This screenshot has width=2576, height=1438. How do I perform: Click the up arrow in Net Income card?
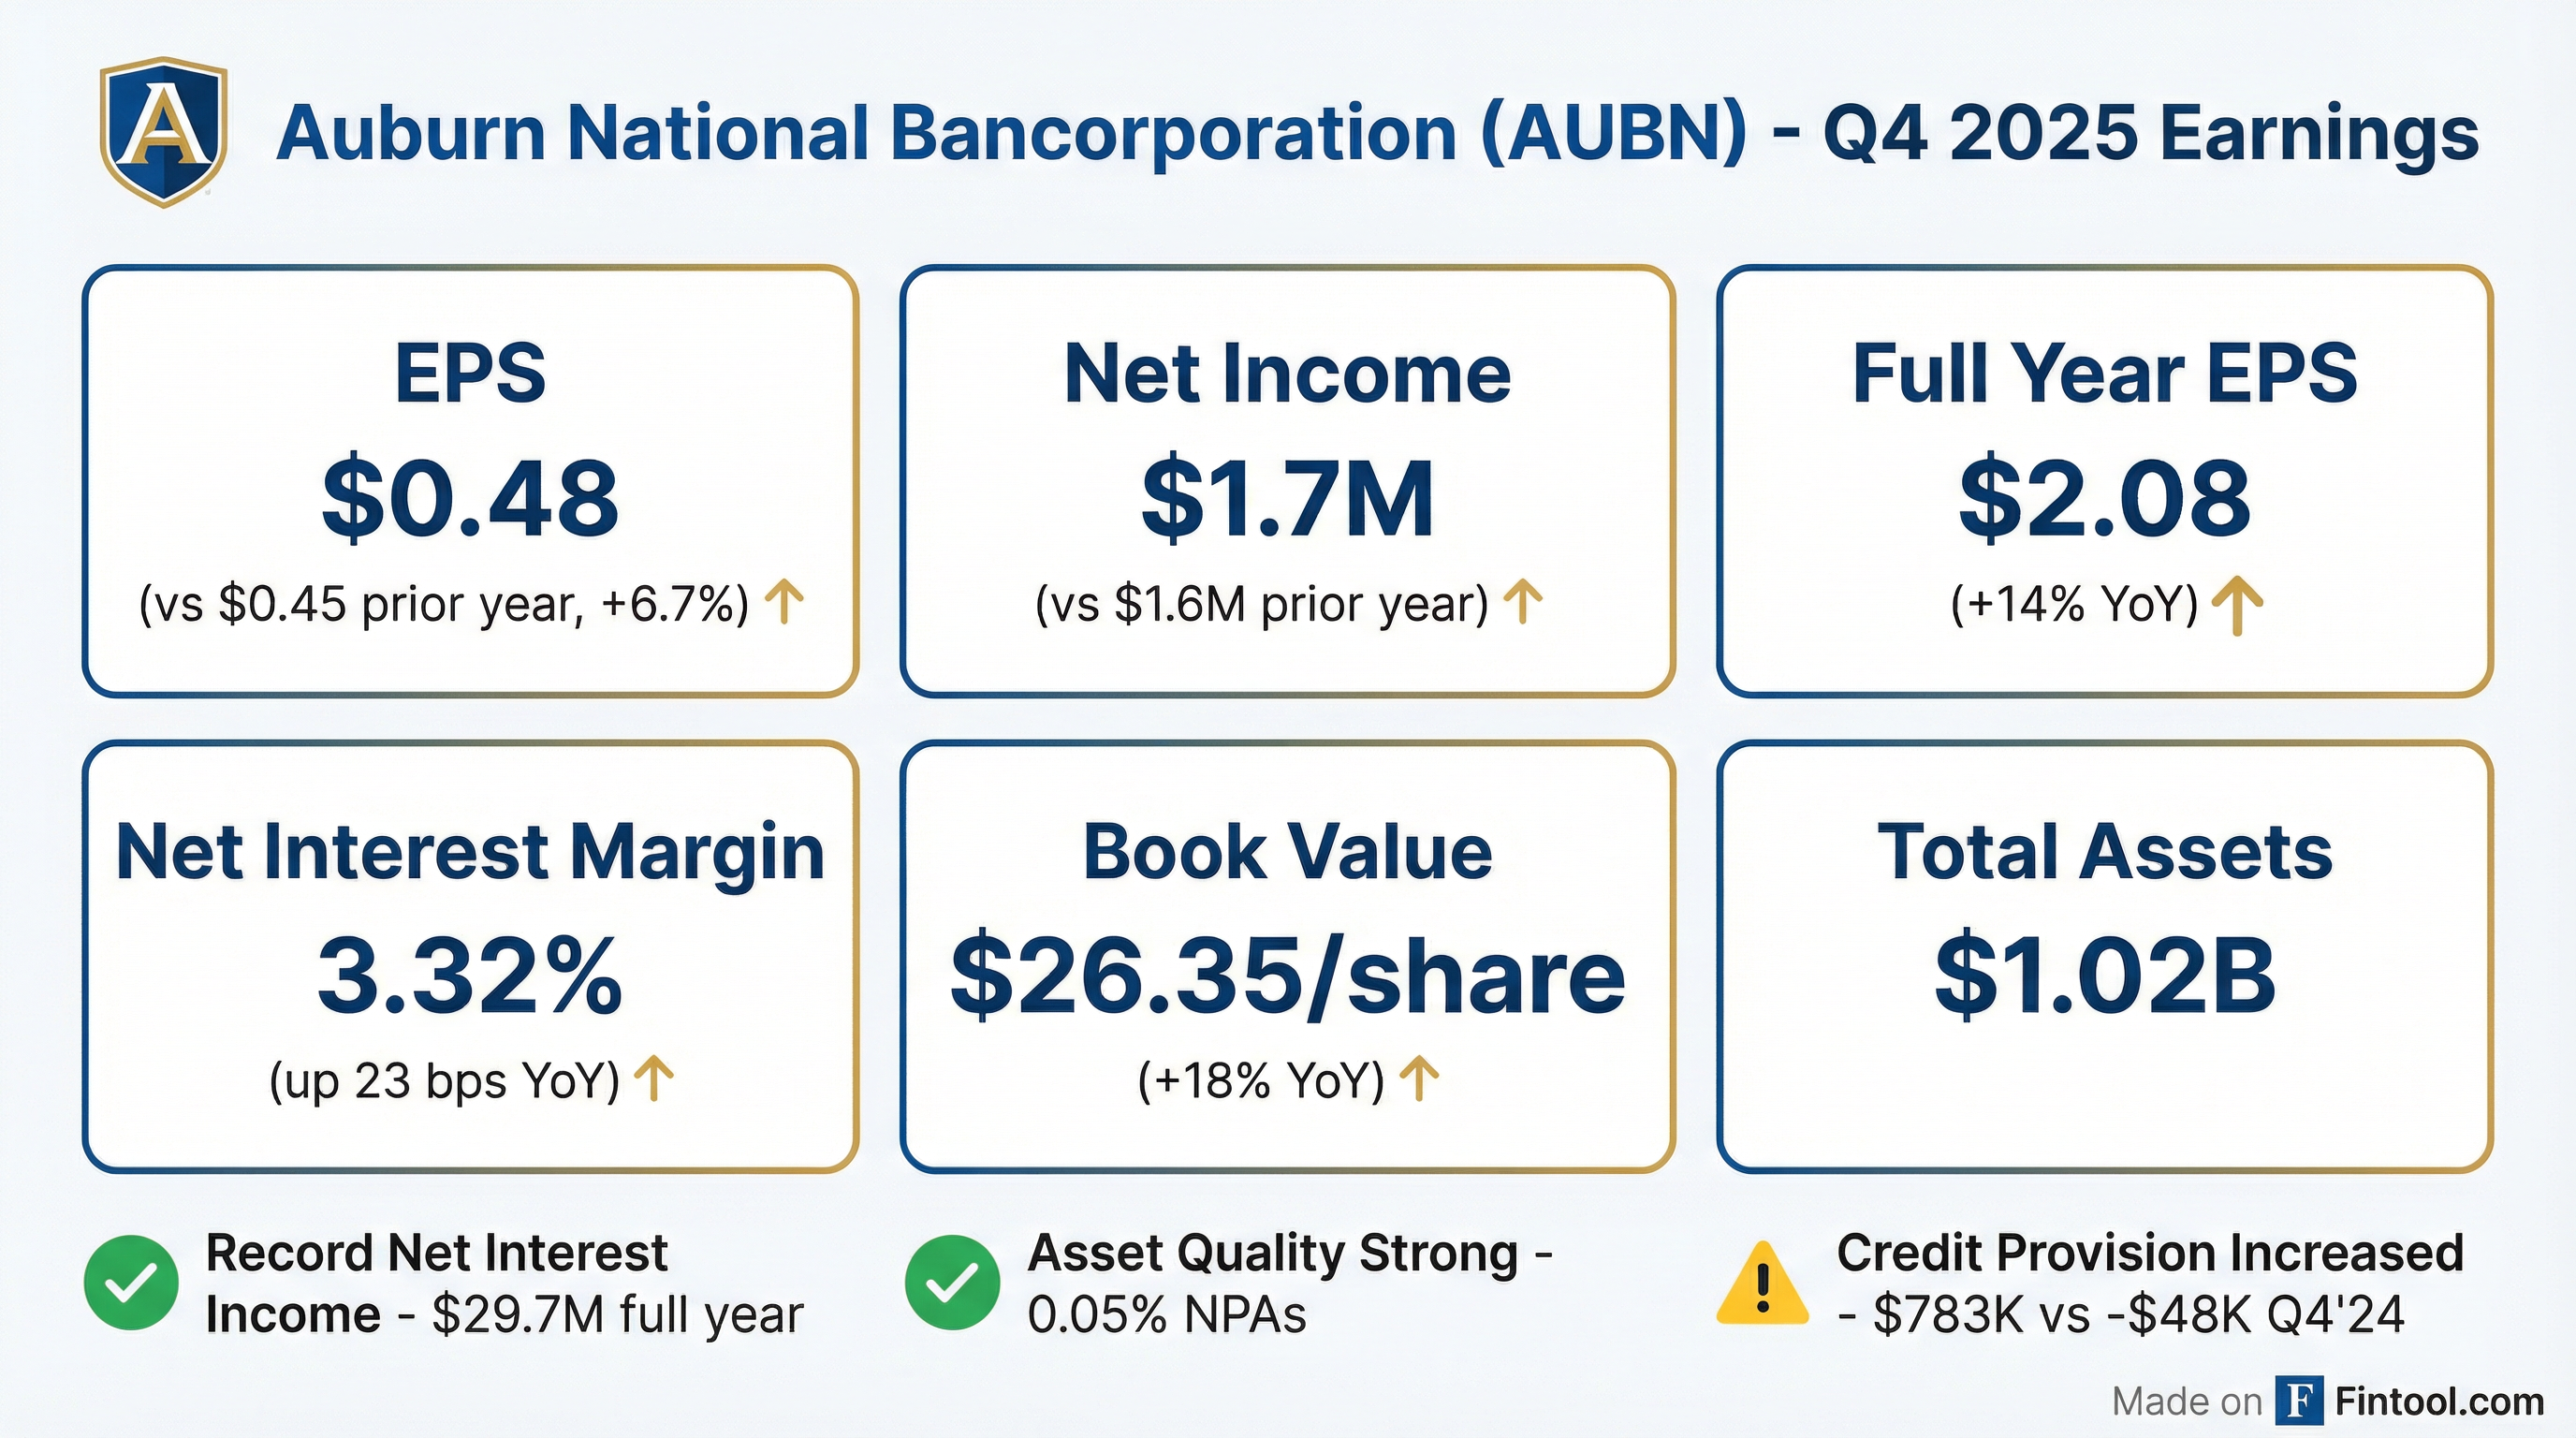click(x=1523, y=604)
